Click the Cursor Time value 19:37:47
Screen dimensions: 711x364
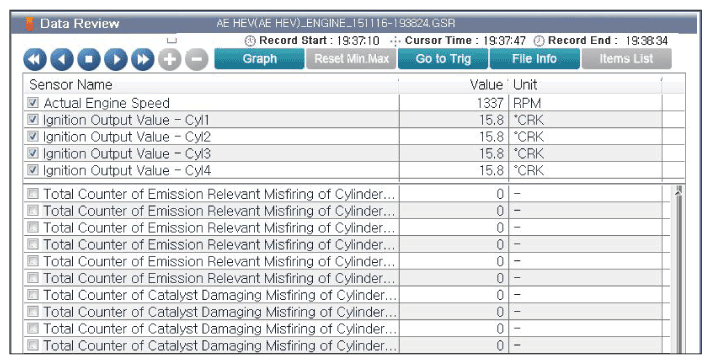tap(504, 41)
